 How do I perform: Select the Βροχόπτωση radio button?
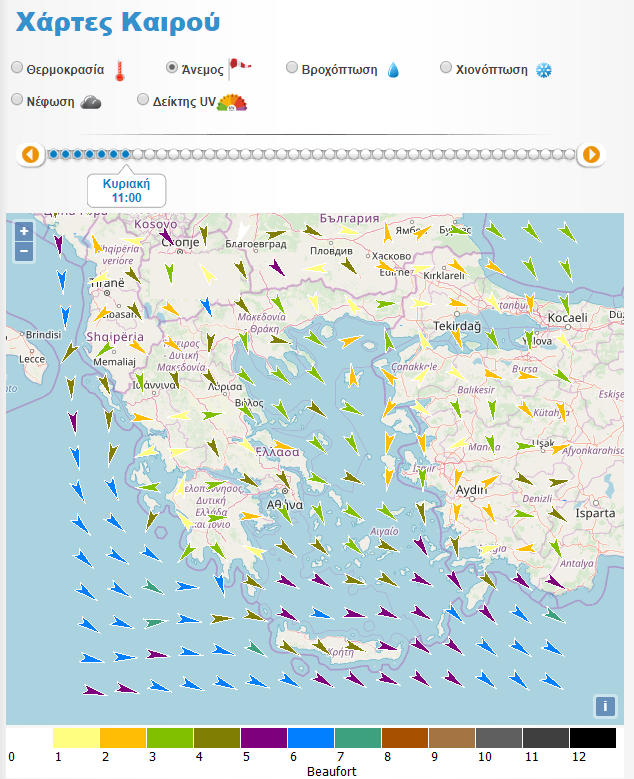292,68
